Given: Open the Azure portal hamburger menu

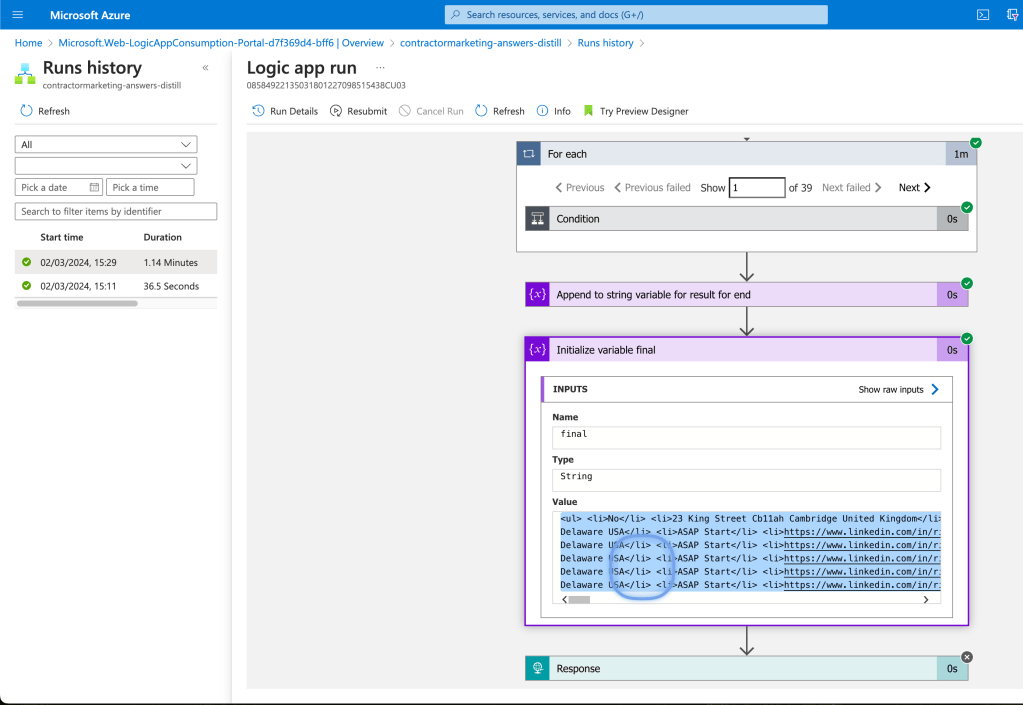Looking at the screenshot, I should coord(18,14).
